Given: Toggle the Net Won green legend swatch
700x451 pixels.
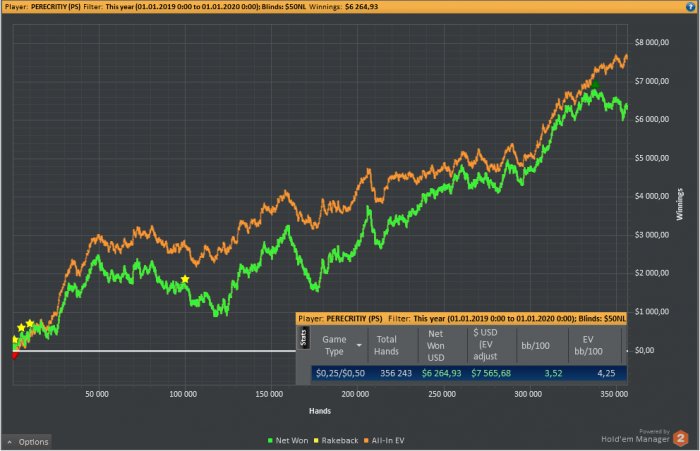Looking at the screenshot, I should [270, 441].
